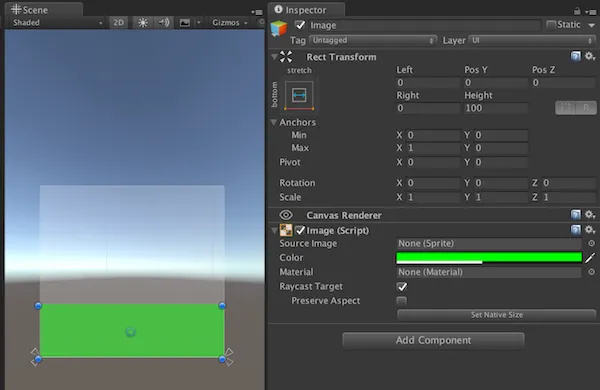Open the Static dropdown arrow
This screenshot has height=390, width=600.
[x=591, y=25]
